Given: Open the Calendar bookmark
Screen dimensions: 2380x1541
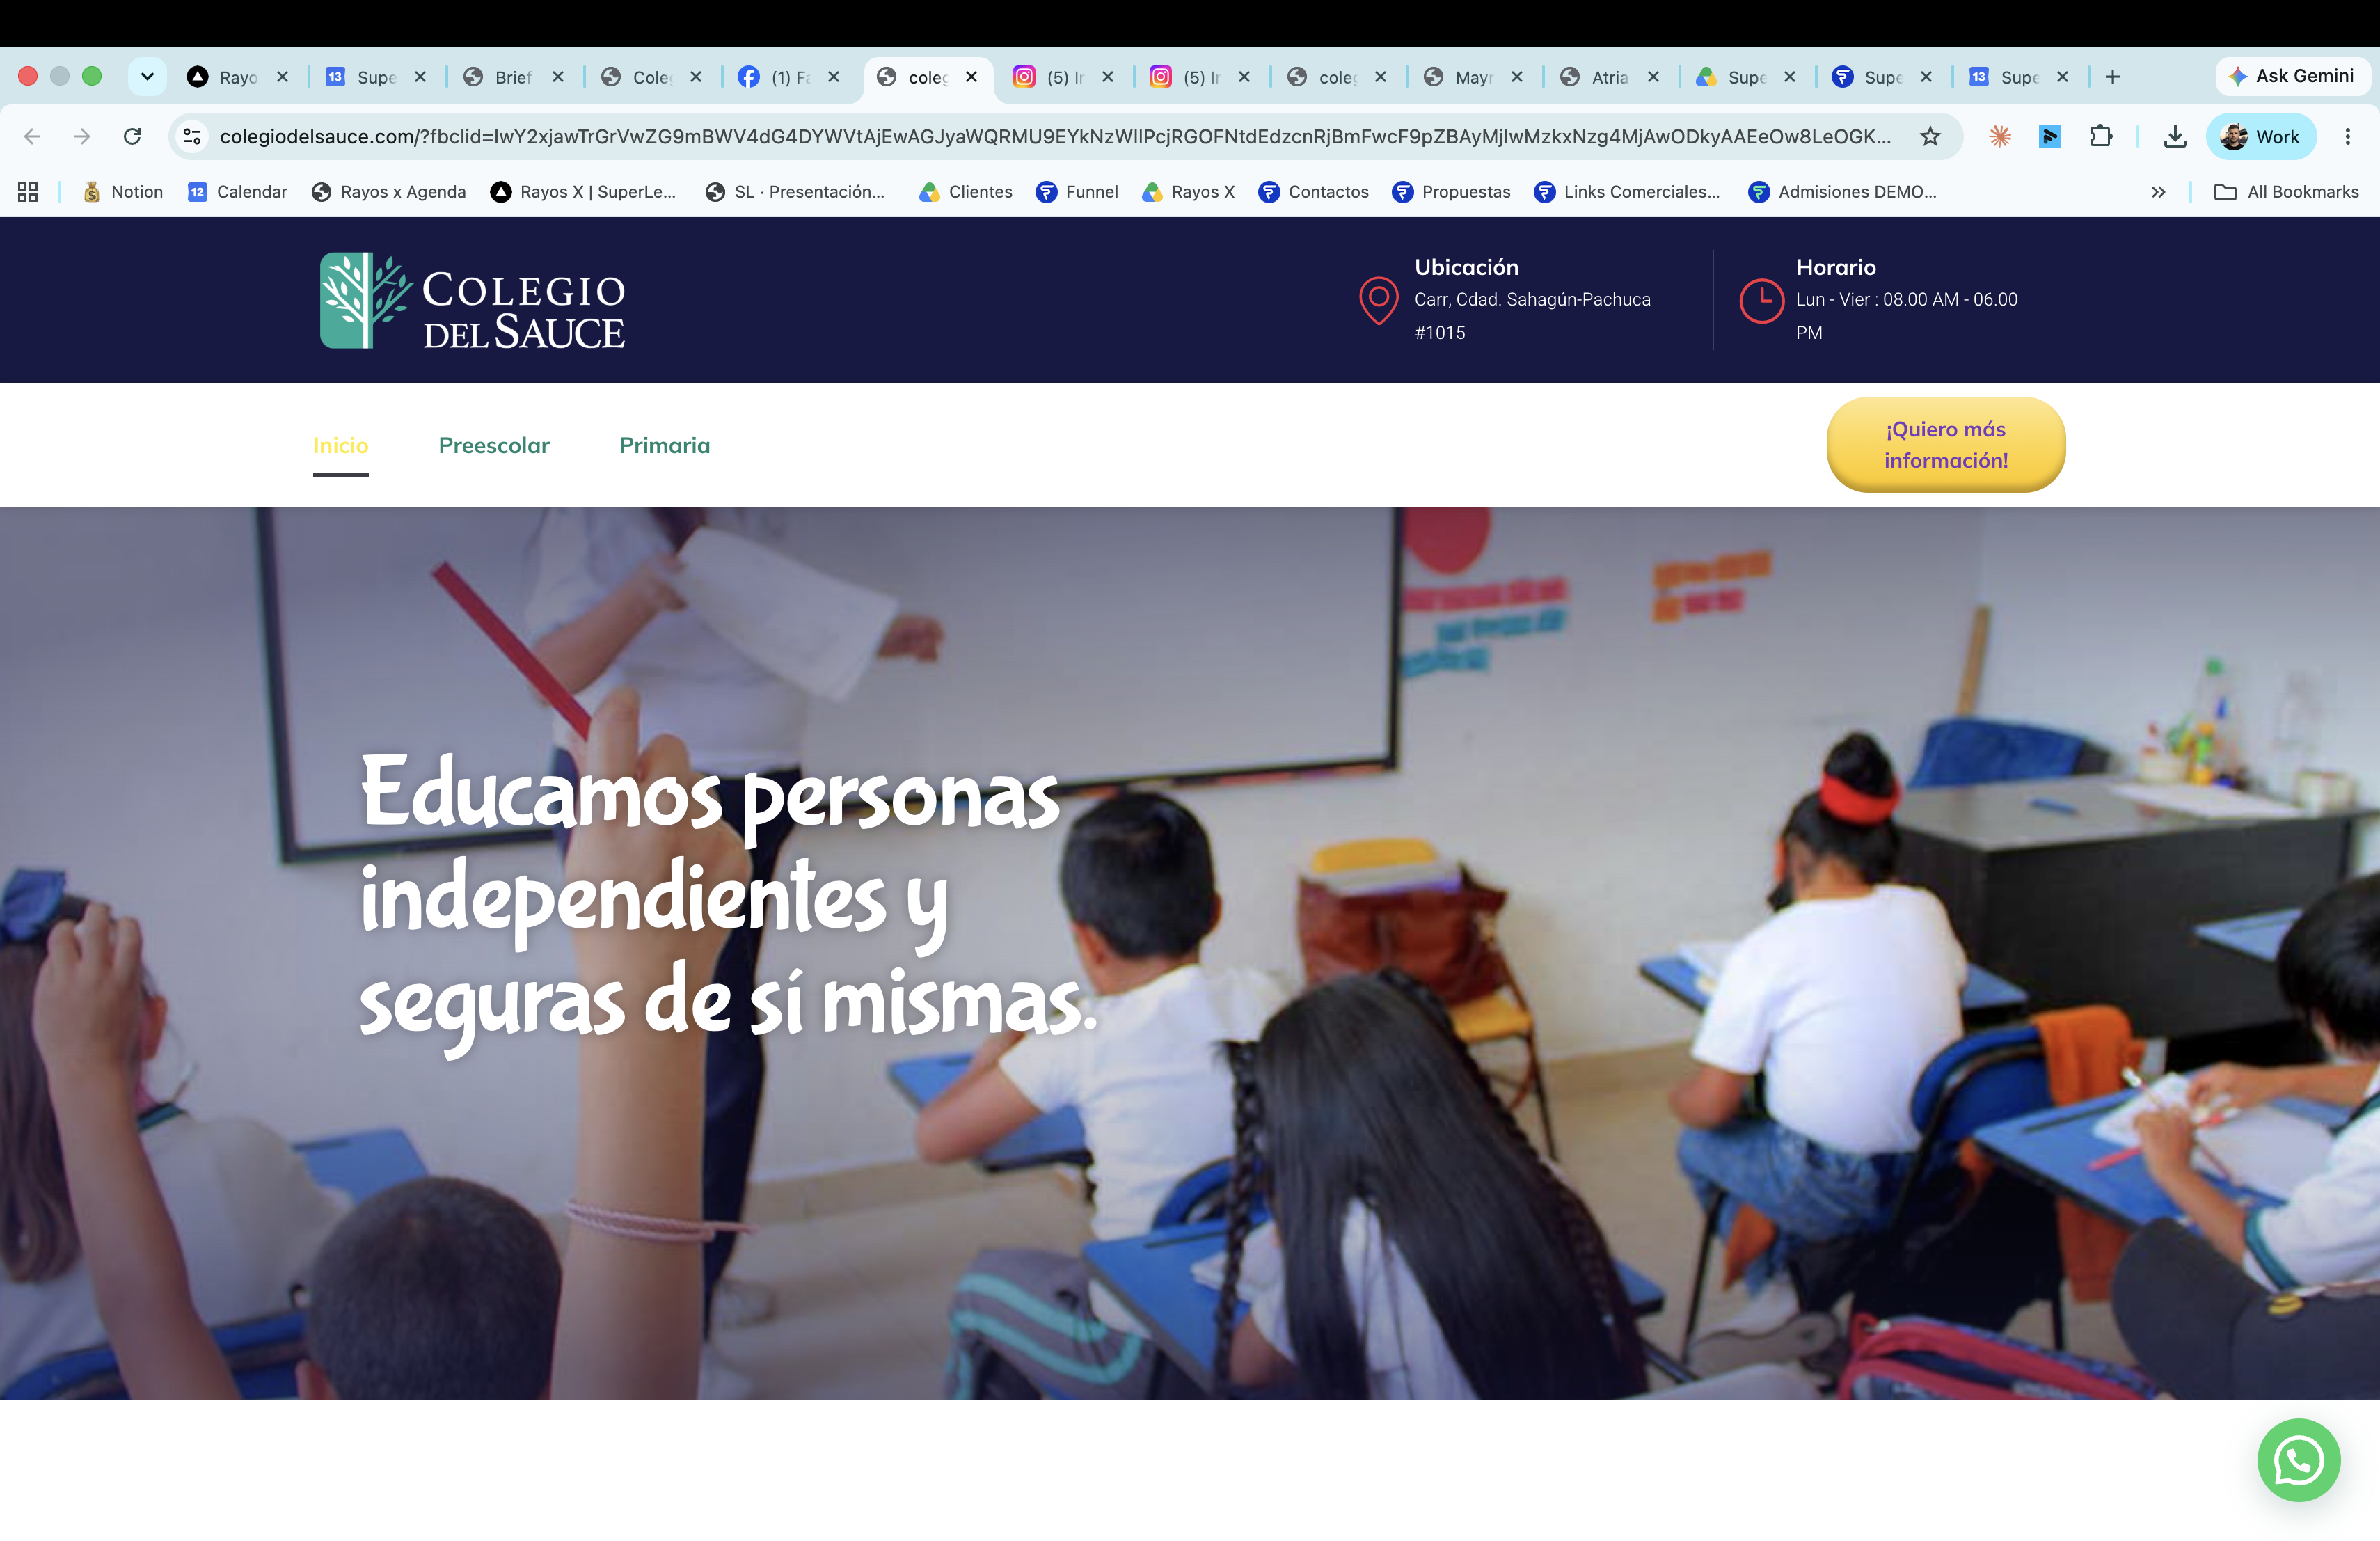Looking at the screenshot, I should (238, 192).
